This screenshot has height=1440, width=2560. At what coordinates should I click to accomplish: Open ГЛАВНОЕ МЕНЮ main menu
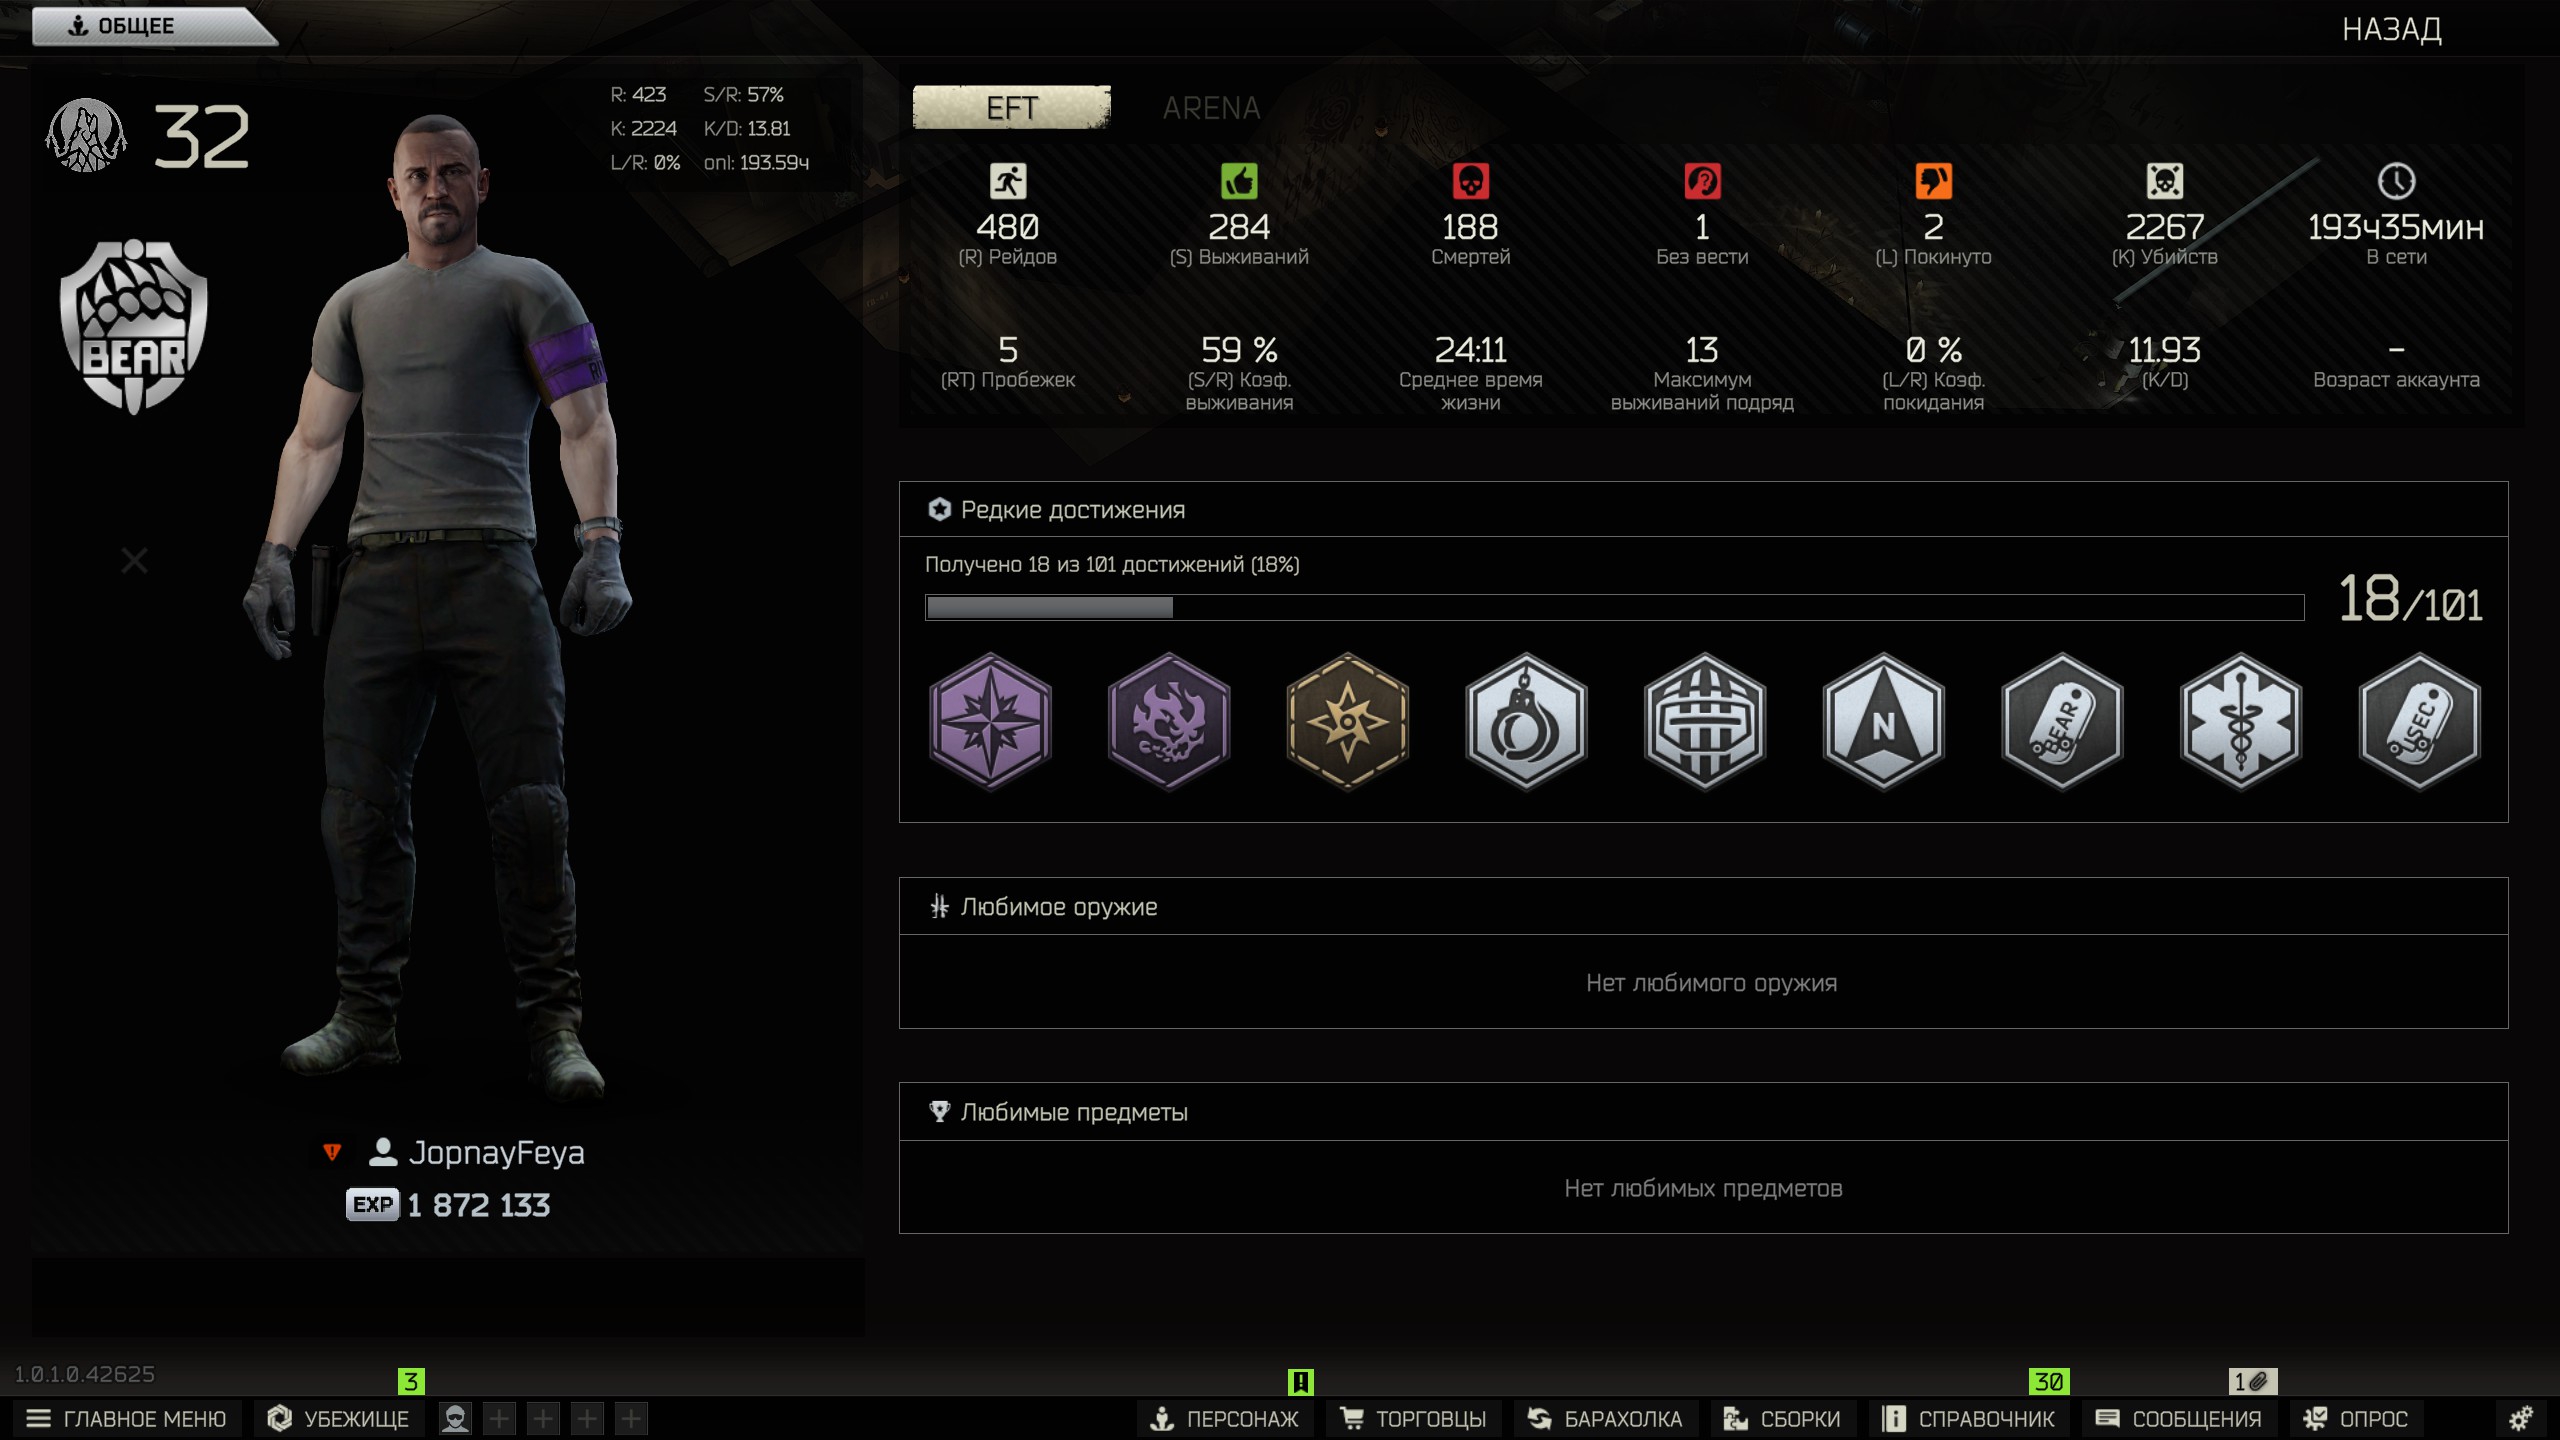(x=127, y=1419)
